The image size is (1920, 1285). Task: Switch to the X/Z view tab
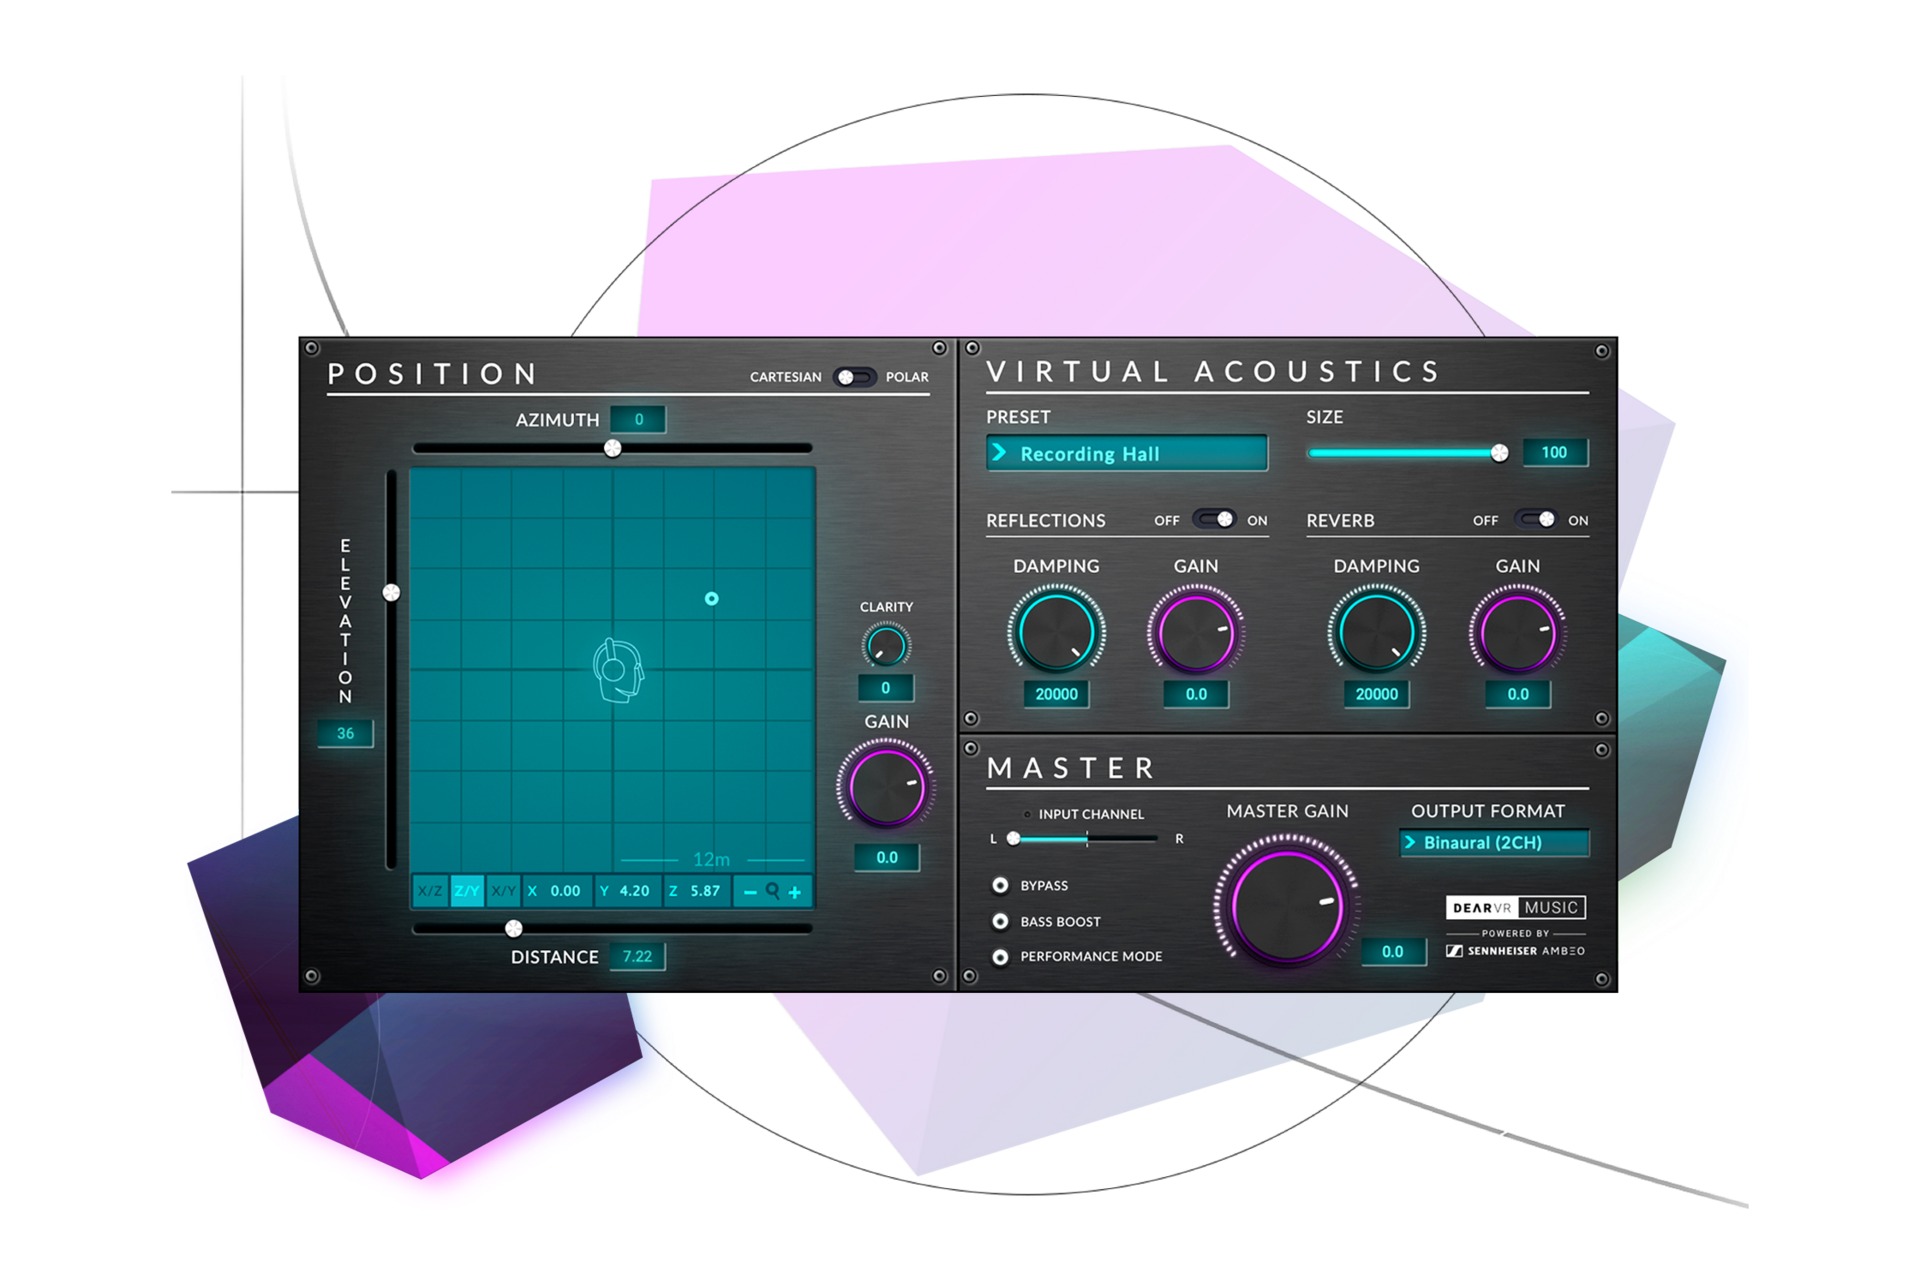coord(431,891)
